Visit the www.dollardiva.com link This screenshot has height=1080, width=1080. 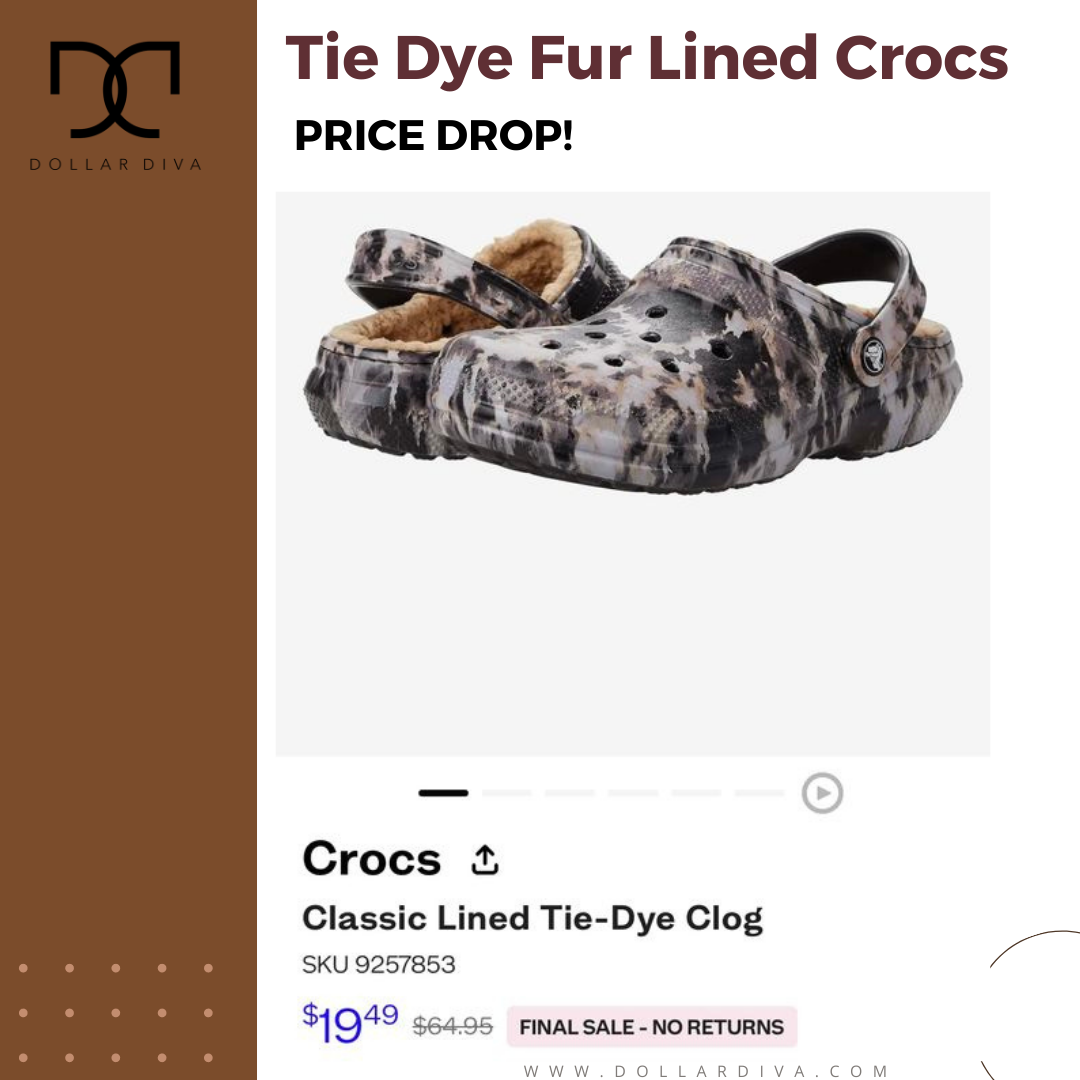coord(705,1070)
